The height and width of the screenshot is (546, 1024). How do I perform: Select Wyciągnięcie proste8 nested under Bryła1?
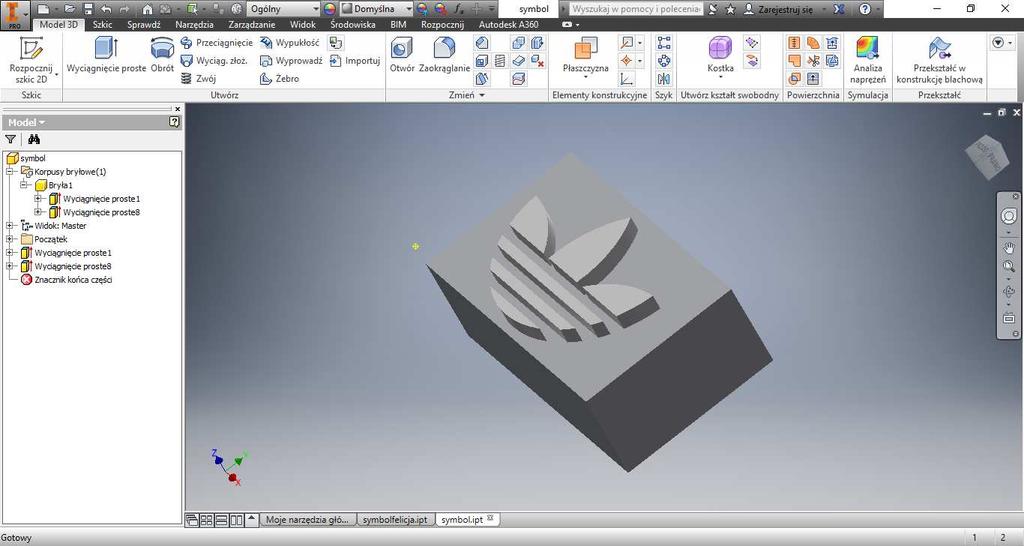pos(101,212)
